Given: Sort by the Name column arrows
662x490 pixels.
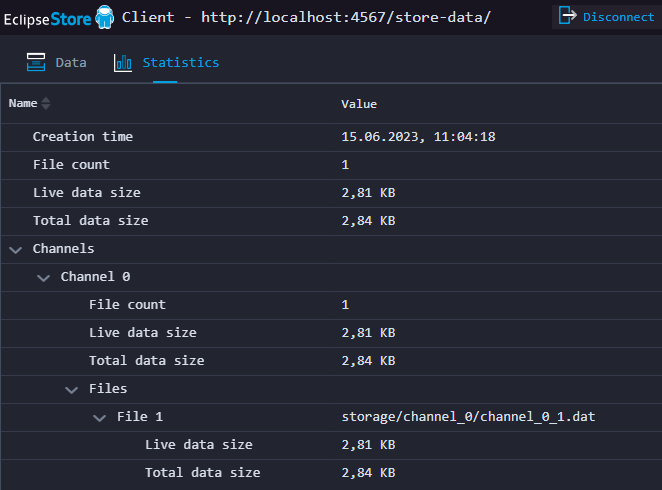Looking at the screenshot, I should tap(46, 103).
